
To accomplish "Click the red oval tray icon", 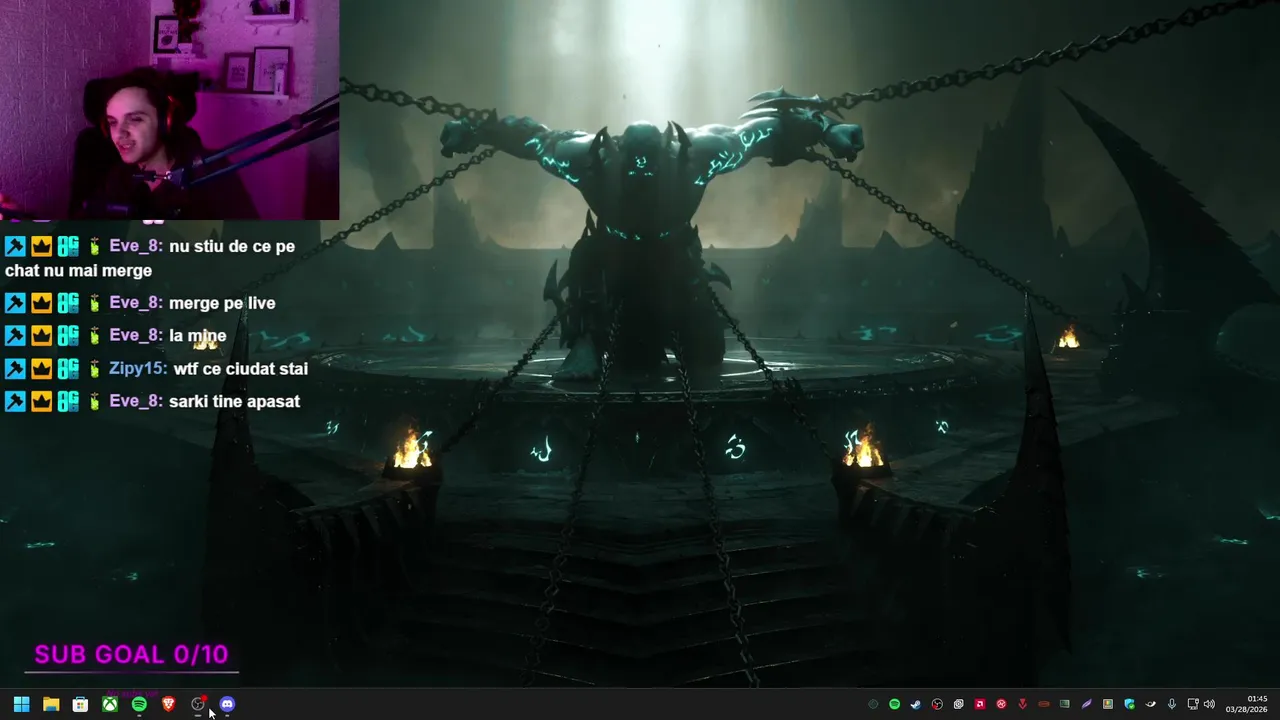I will pos(1044,704).
